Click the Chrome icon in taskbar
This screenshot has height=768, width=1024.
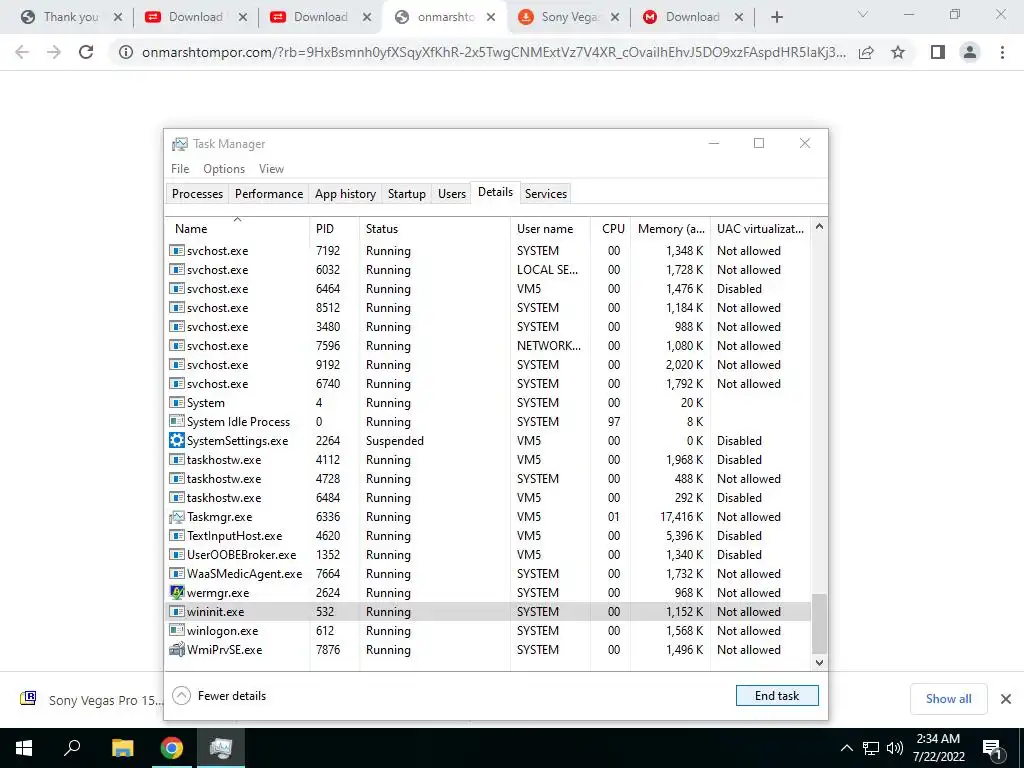[x=172, y=748]
